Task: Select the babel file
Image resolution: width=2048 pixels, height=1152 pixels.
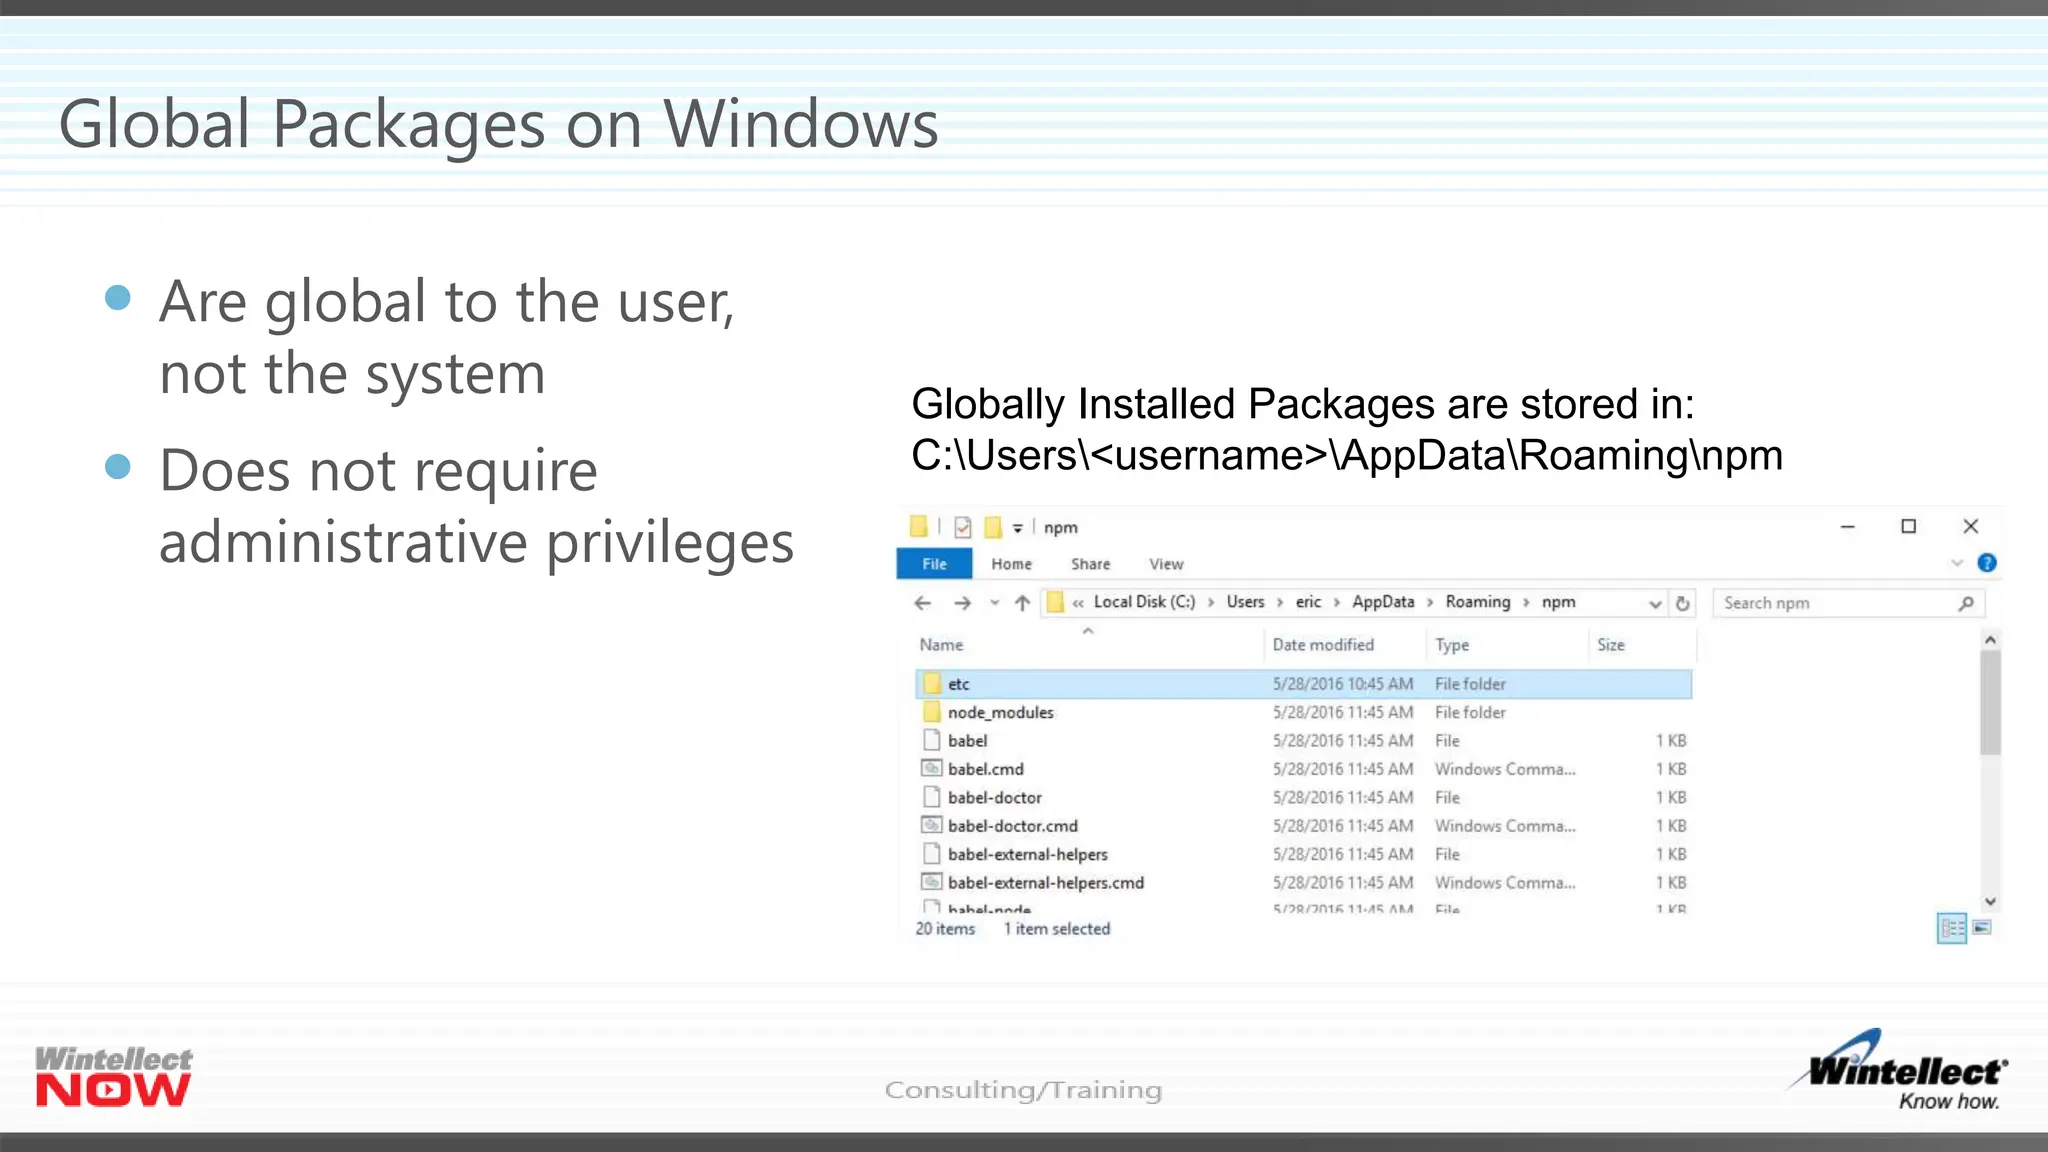Action: click(x=1304, y=741)
